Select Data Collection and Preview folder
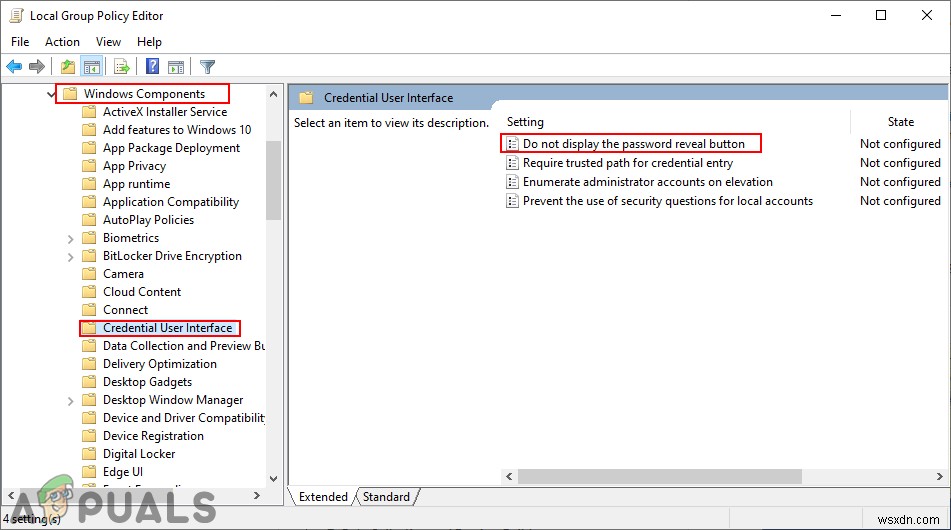This screenshot has height=530, width=951. click(184, 346)
